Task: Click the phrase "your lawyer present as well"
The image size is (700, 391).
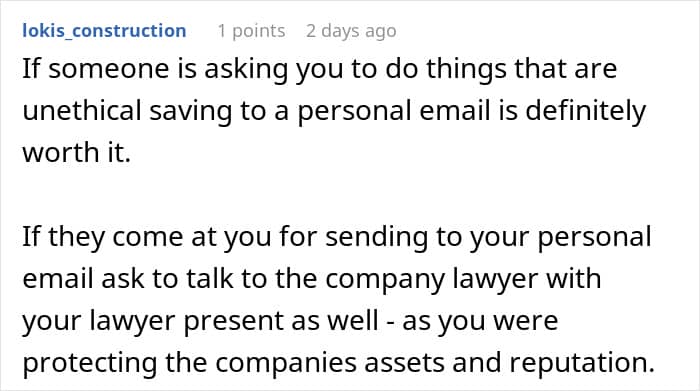Action: pyautogui.click(x=200, y=321)
